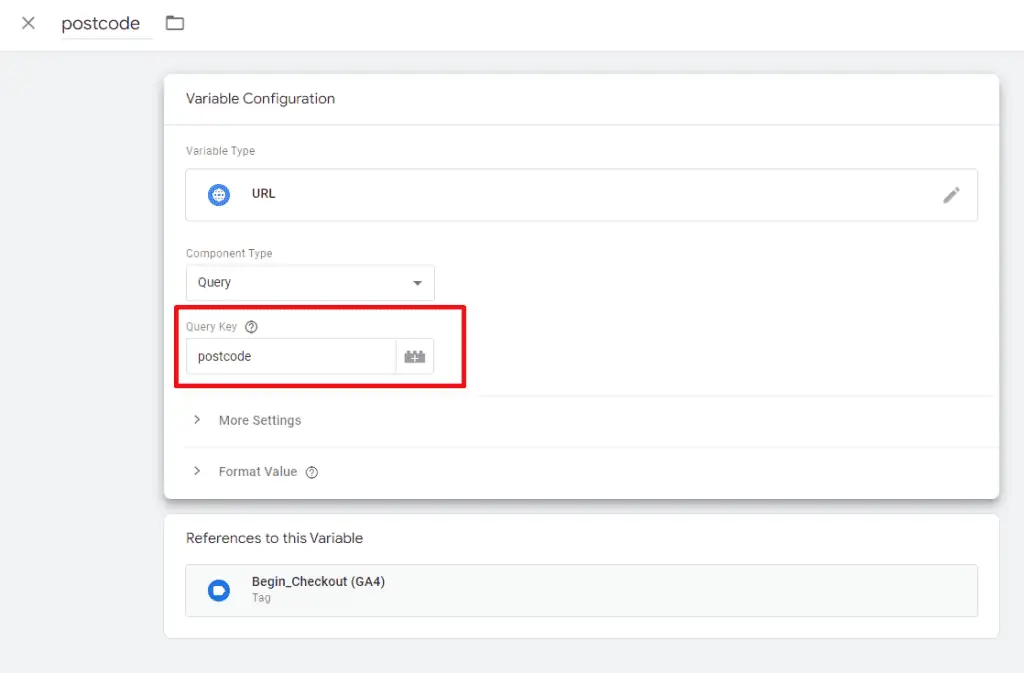1024x673 pixels.
Task: Open the folder icon beside the variable name
Action: (175, 23)
